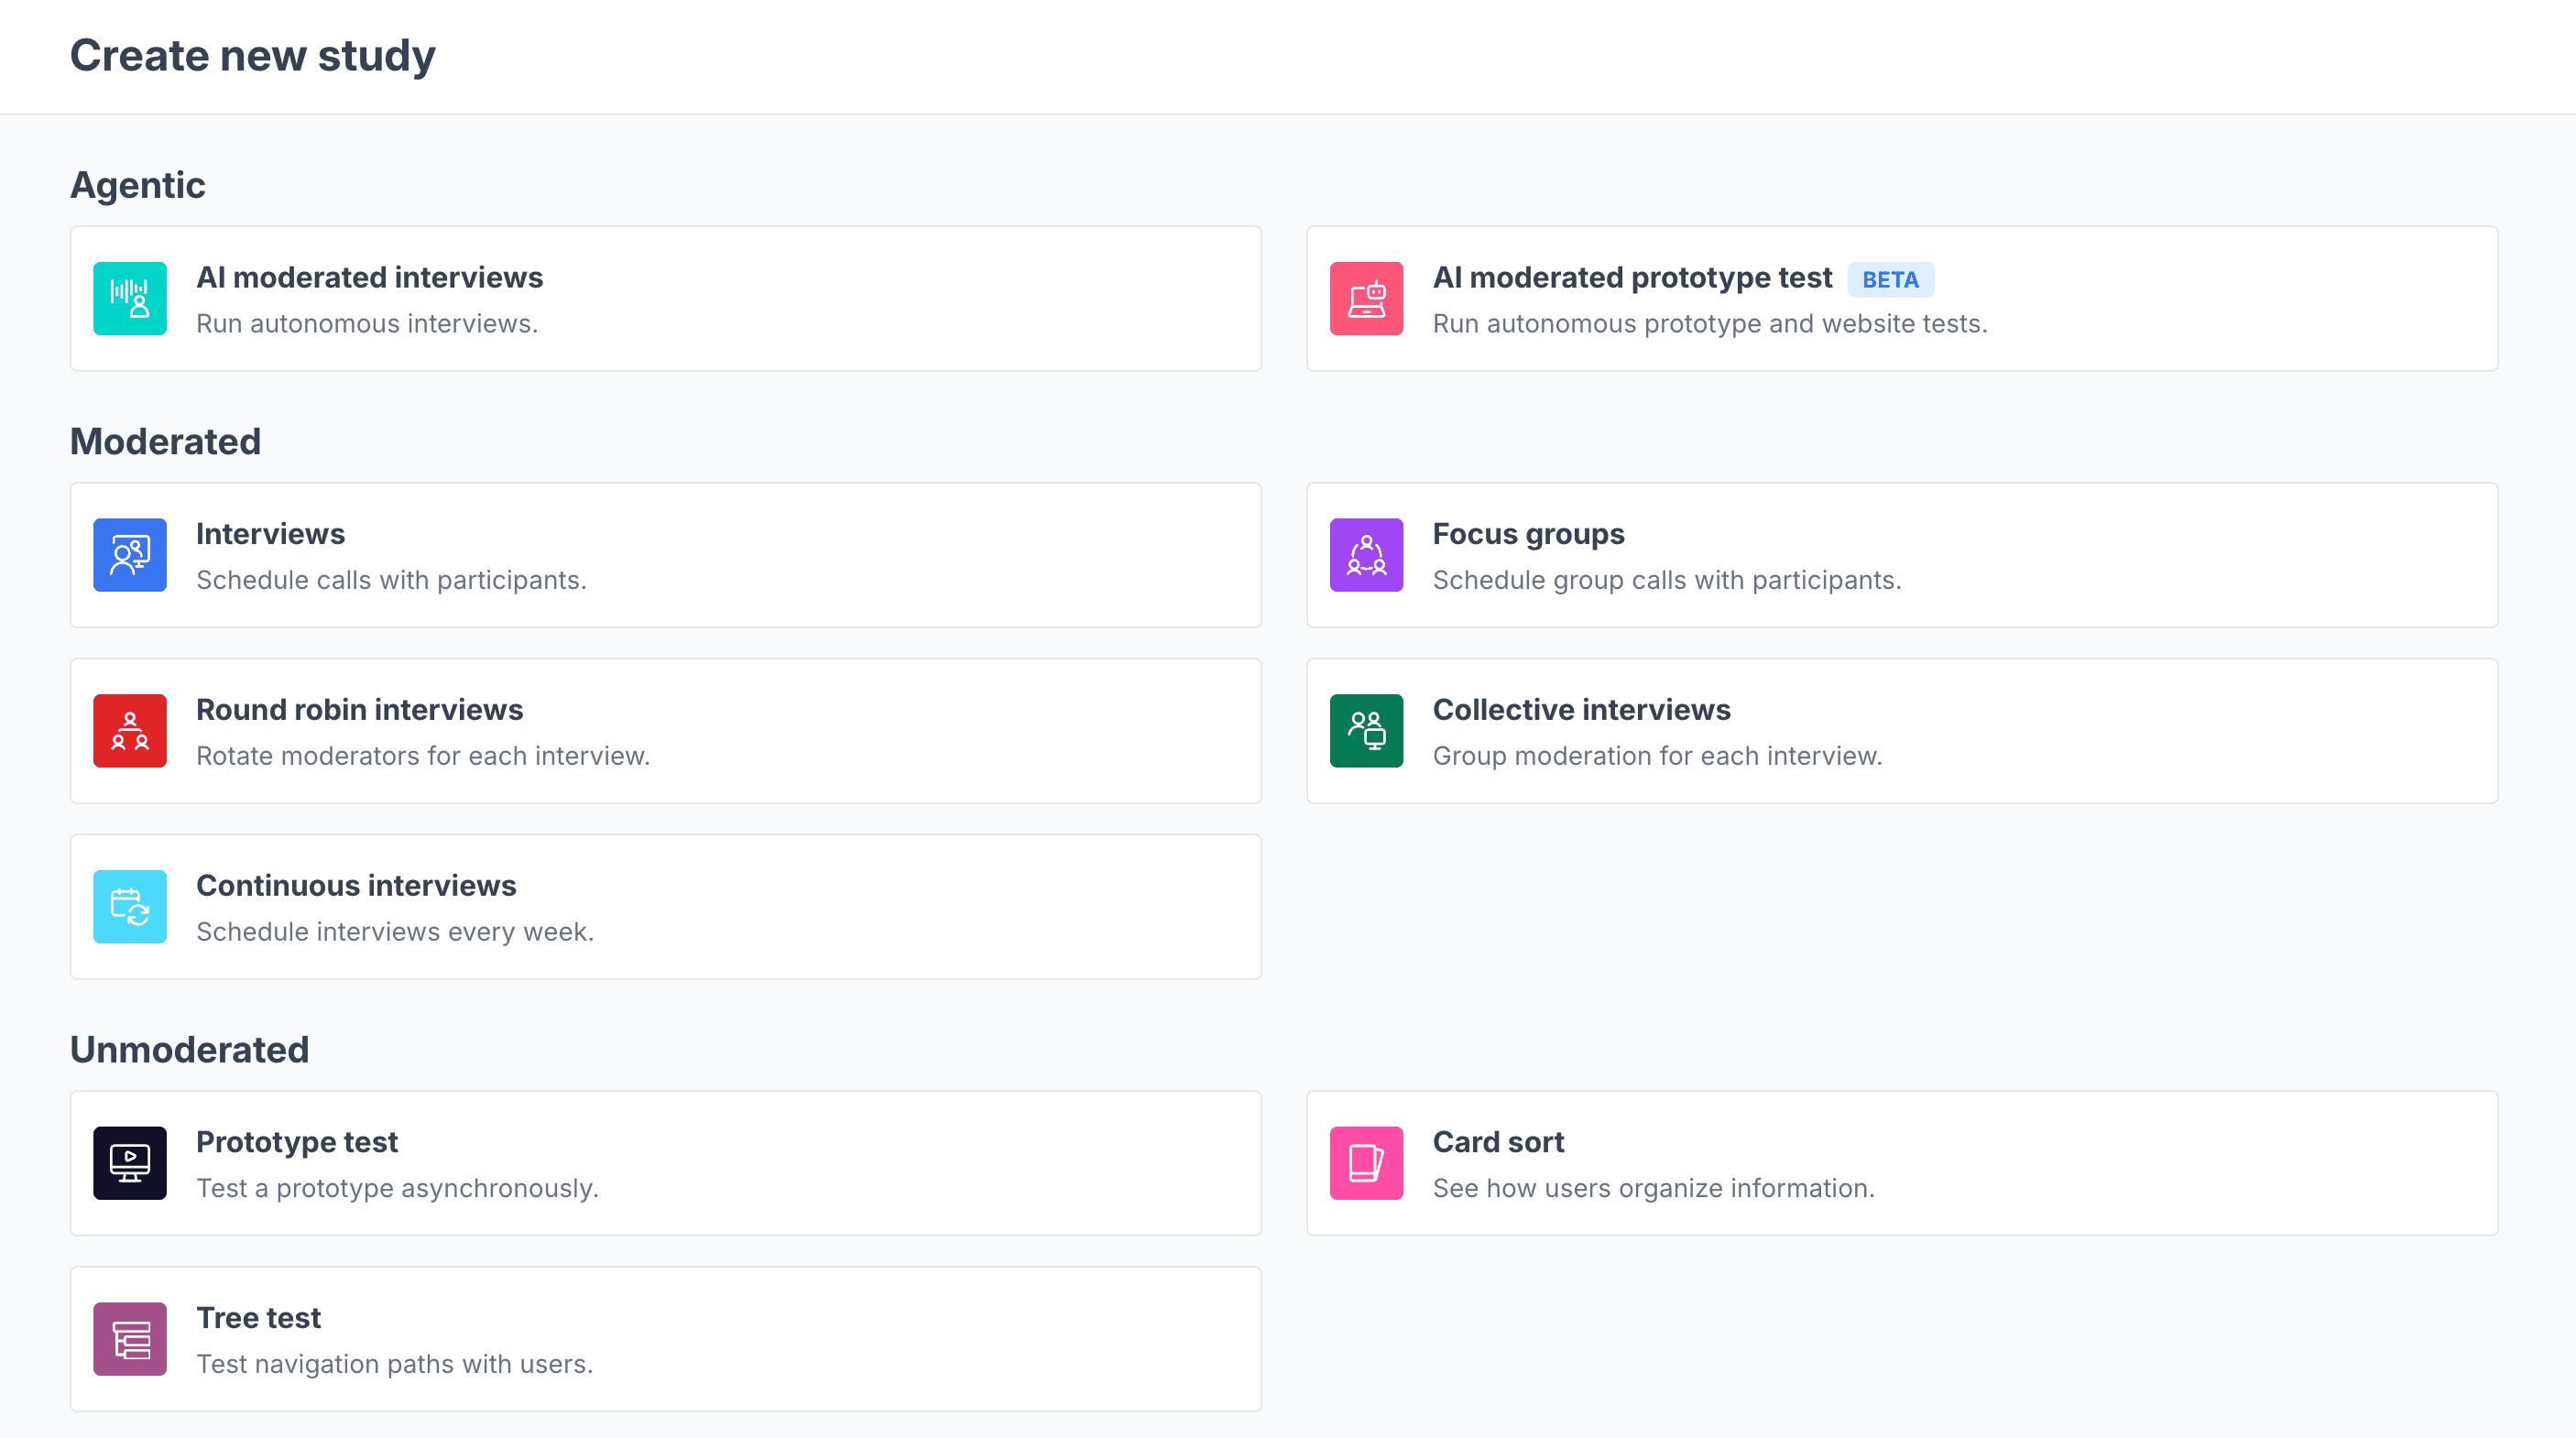2576x1438 pixels.
Task: Select Continuous interviews title
Action: pyautogui.click(x=356, y=886)
